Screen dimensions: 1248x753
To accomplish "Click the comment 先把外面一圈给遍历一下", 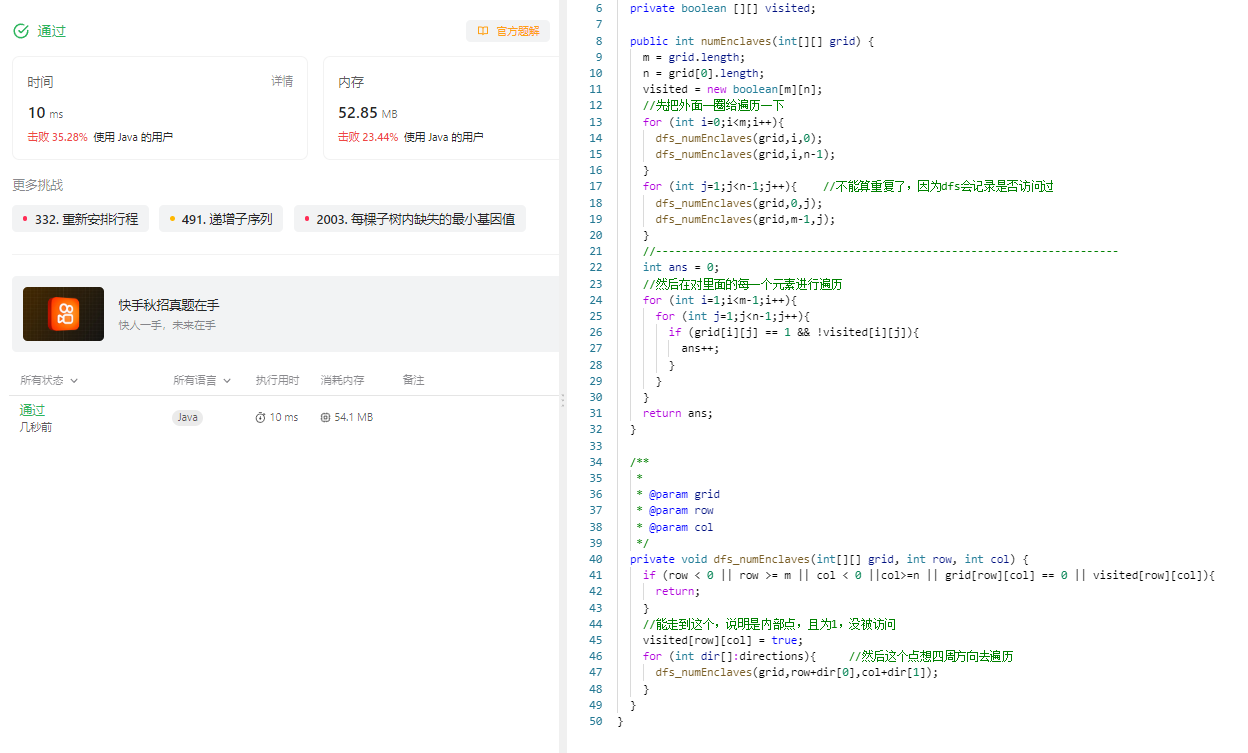I will pyautogui.click(x=713, y=105).
